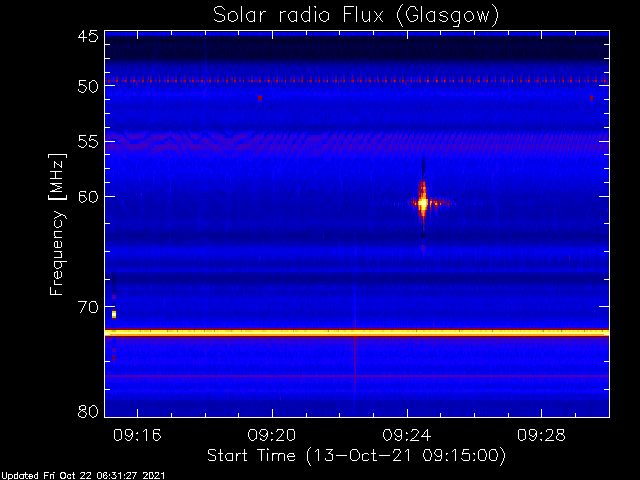Click the 45 frequency tick label

pos(88,37)
